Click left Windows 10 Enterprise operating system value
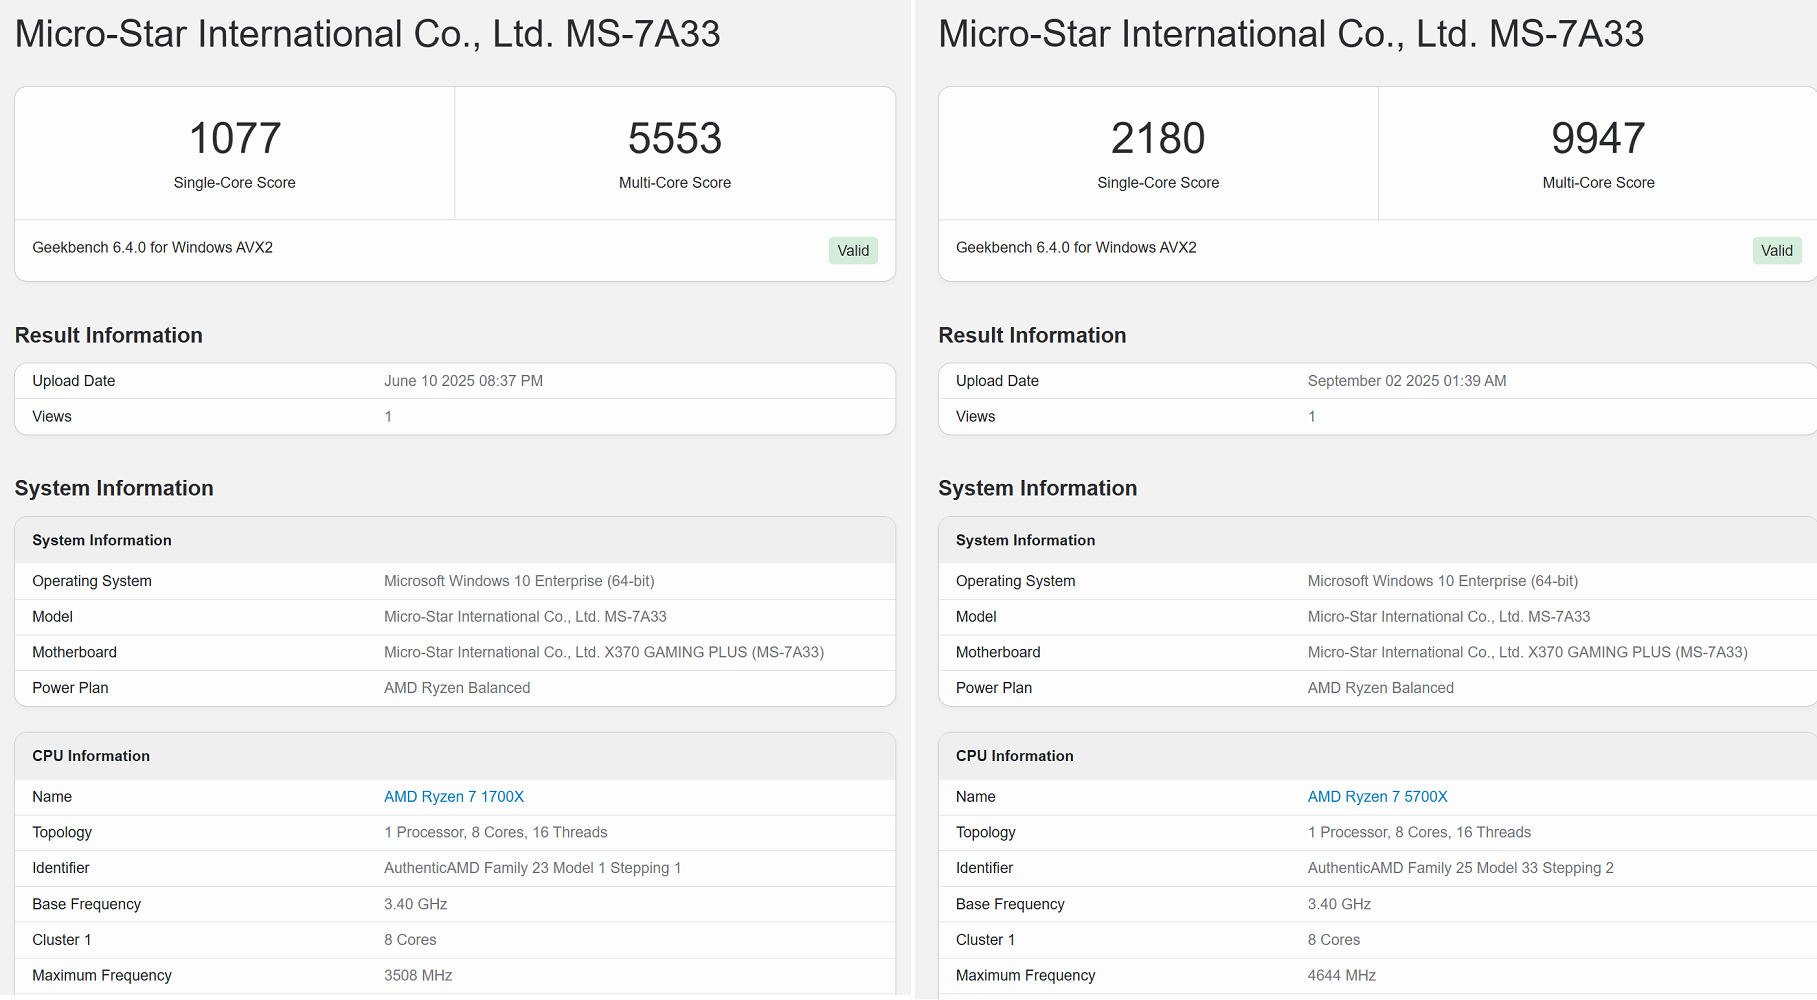The image size is (1817, 1000). tap(519, 581)
